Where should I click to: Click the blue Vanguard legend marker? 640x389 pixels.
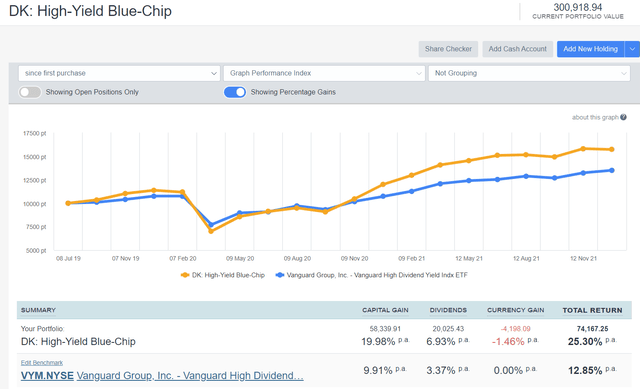[x=280, y=275]
